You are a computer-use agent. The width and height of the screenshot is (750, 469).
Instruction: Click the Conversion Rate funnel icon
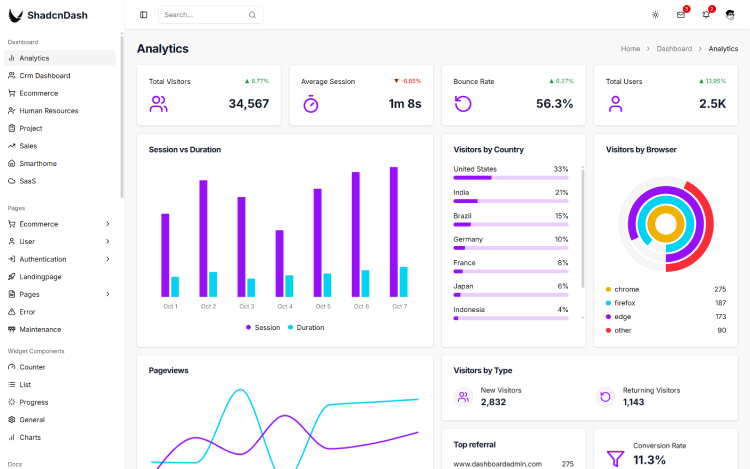click(x=615, y=458)
